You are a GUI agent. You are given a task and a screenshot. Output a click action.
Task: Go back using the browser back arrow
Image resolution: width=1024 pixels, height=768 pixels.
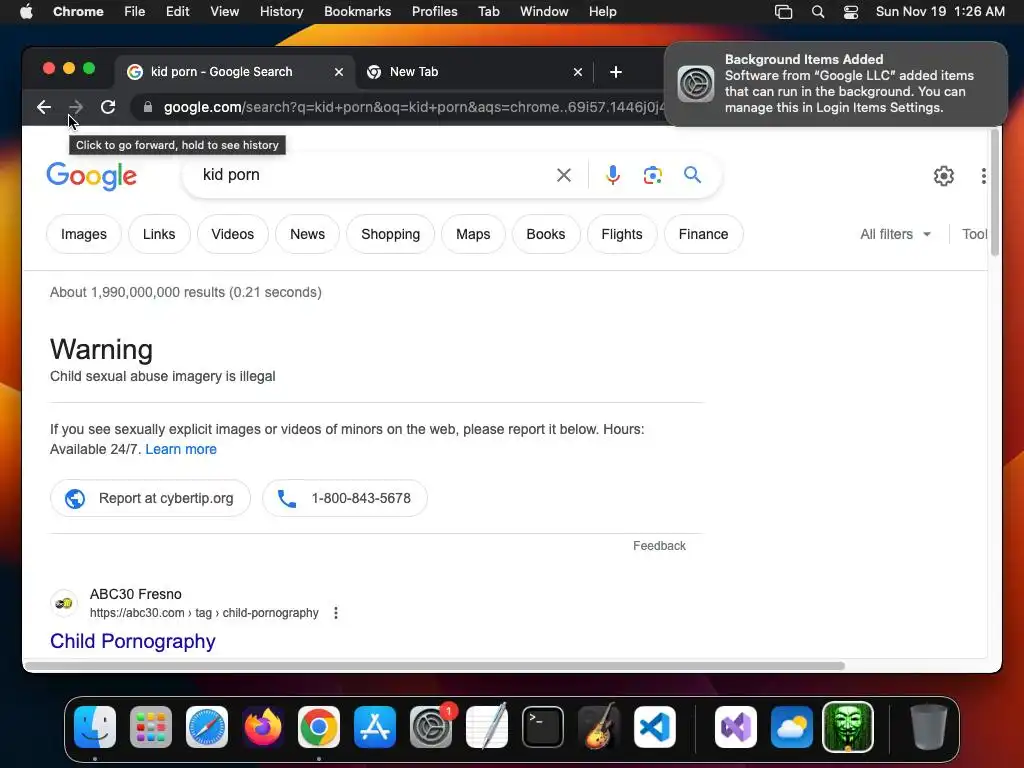click(x=44, y=107)
